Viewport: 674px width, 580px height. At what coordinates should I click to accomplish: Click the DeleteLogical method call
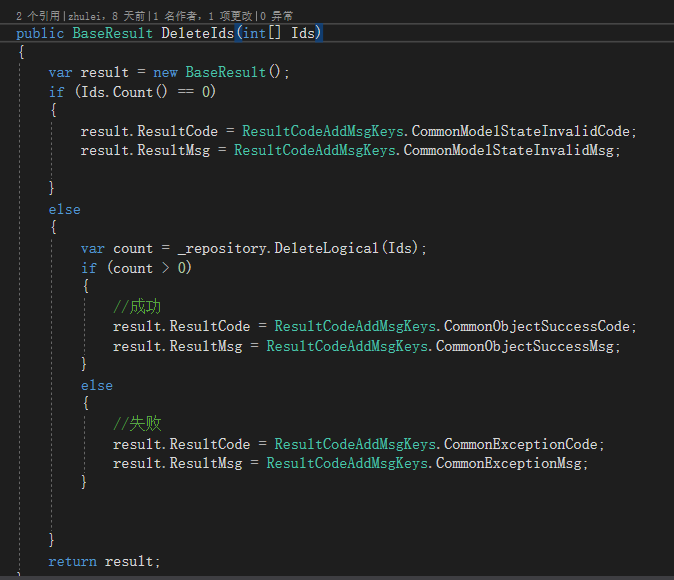coord(326,248)
